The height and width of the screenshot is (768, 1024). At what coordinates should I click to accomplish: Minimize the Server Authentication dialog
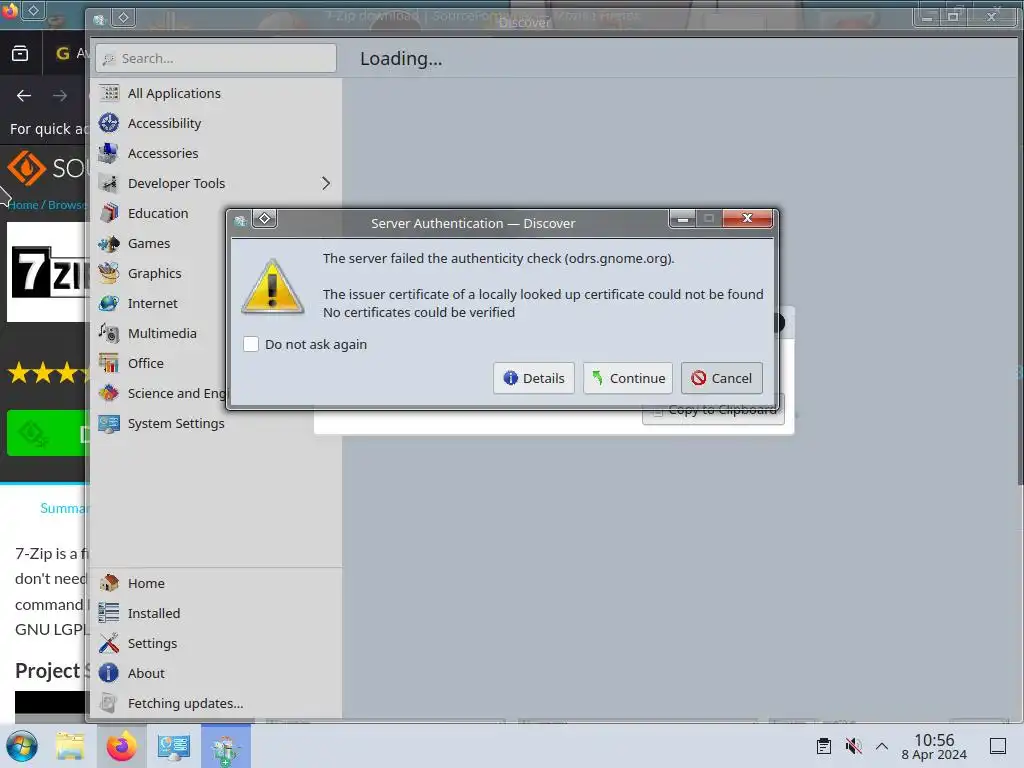tap(682, 218)
